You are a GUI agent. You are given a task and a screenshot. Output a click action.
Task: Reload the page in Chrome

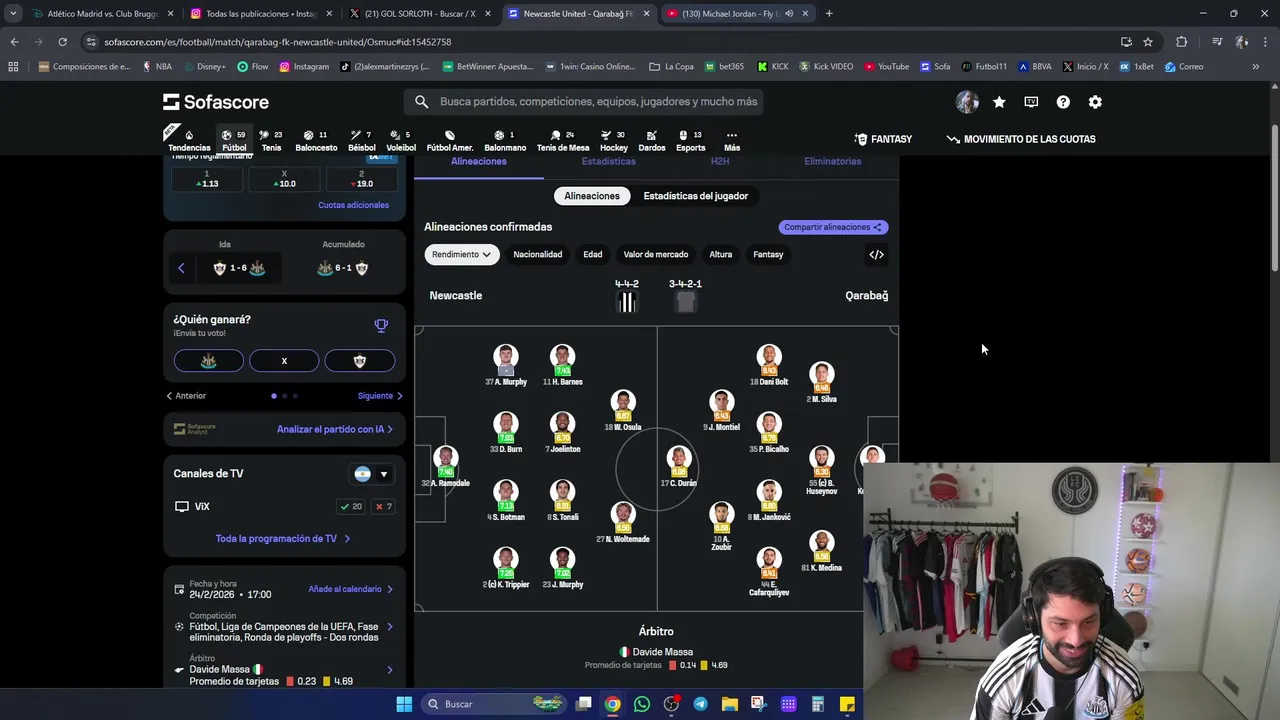(62, 42)
